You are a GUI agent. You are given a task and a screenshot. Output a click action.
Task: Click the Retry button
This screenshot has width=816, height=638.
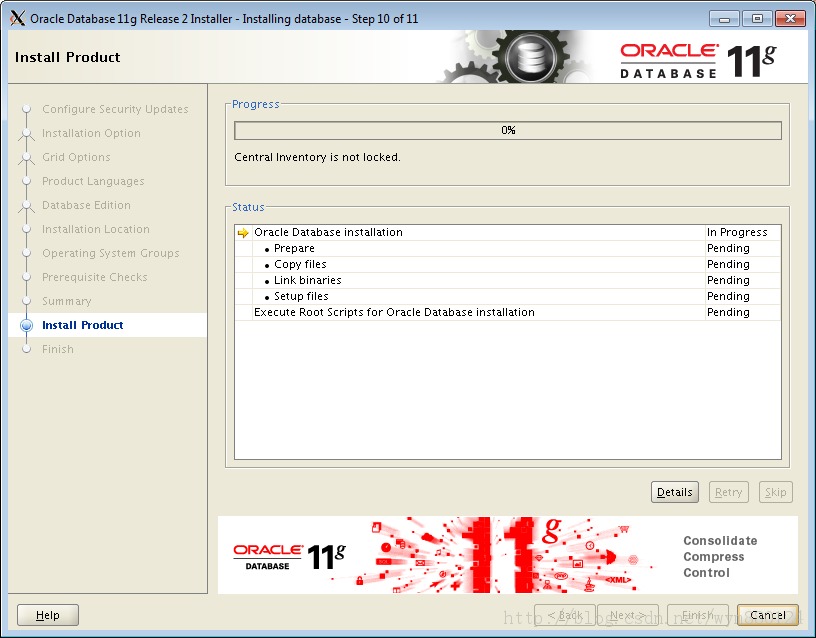click(x=728, y=492)
